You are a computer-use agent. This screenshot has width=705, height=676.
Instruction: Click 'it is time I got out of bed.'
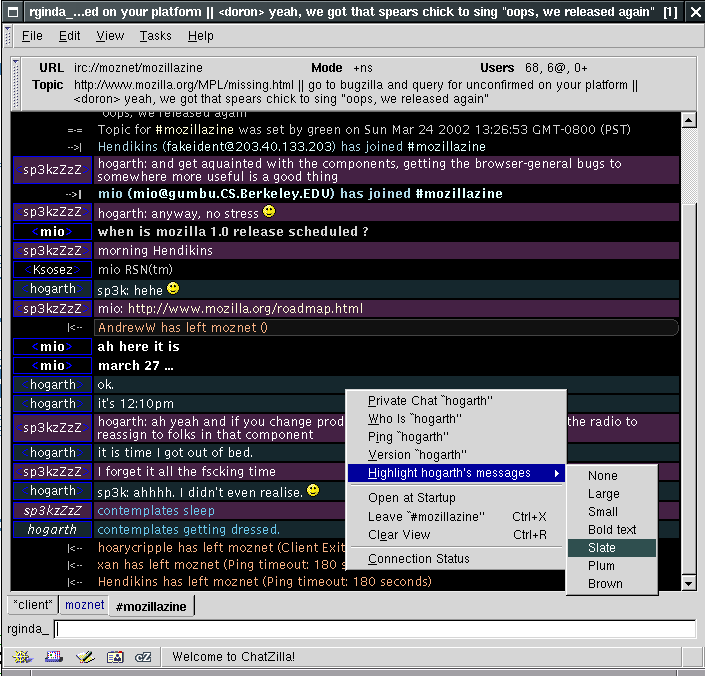(175, 453)
